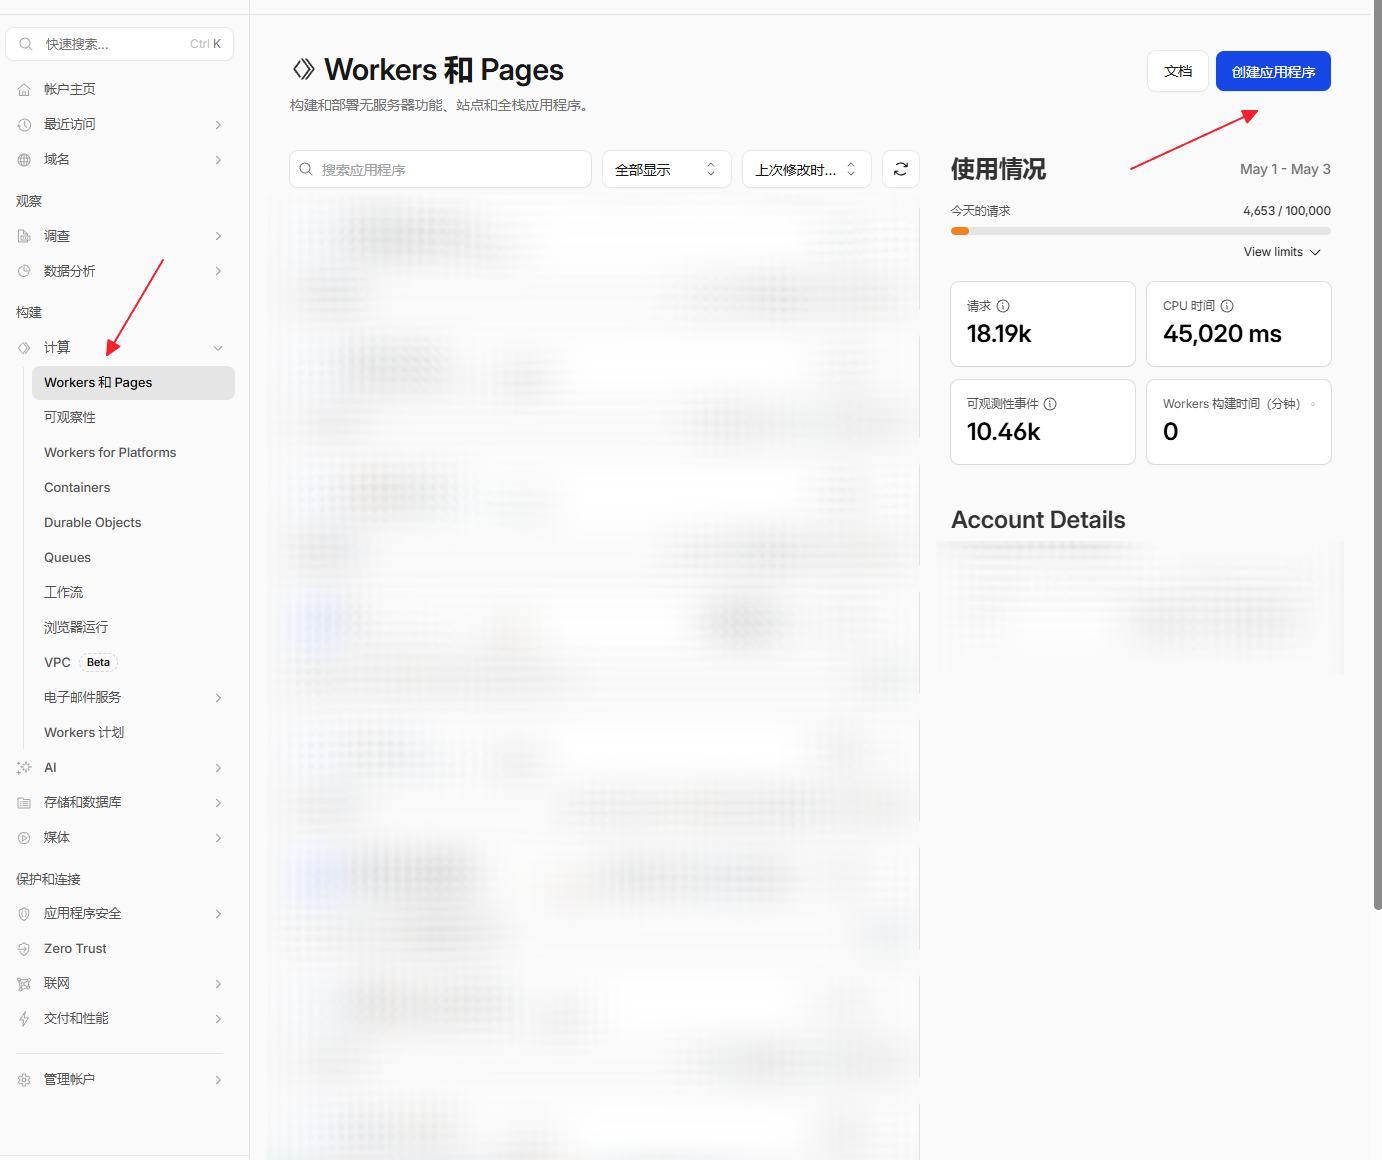Click the Workers 构建时间 stat card
The height and width of the screenshot is (1160, 1382).
click(1239, 422)
